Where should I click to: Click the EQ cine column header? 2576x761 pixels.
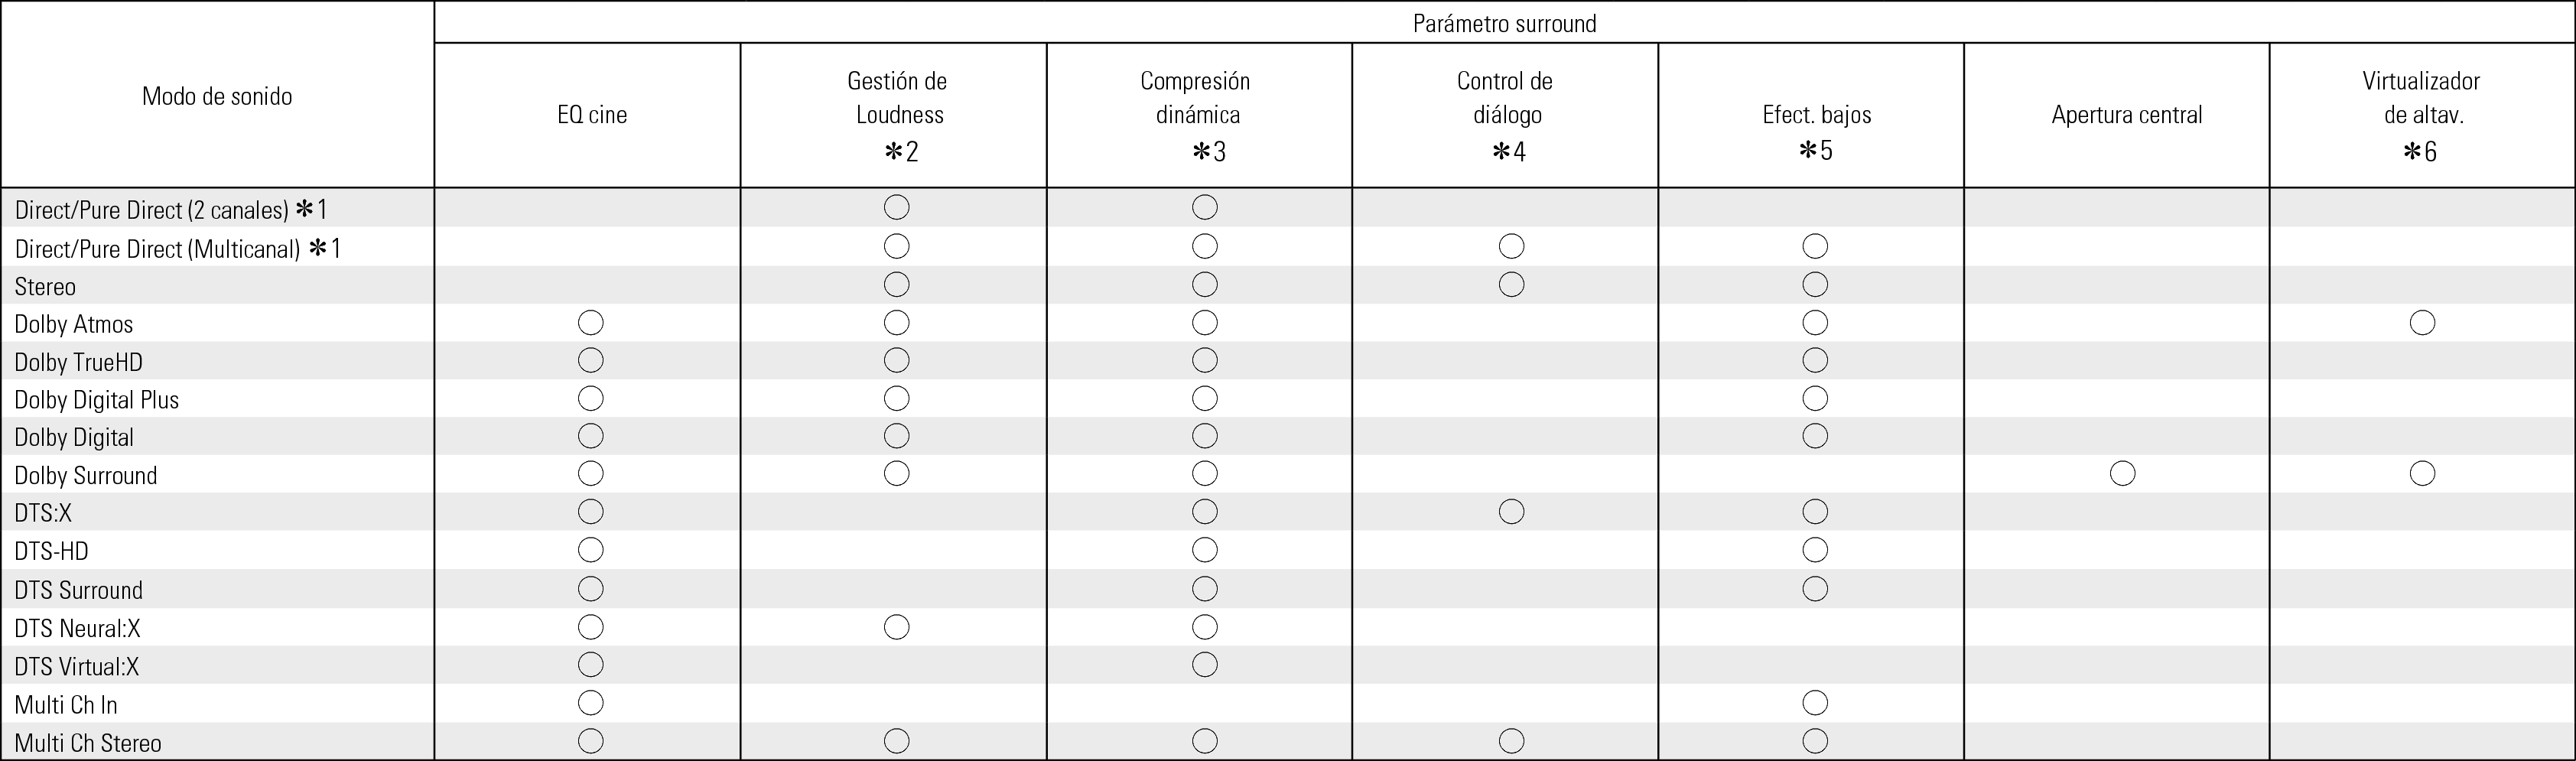[x=592, y=115]
